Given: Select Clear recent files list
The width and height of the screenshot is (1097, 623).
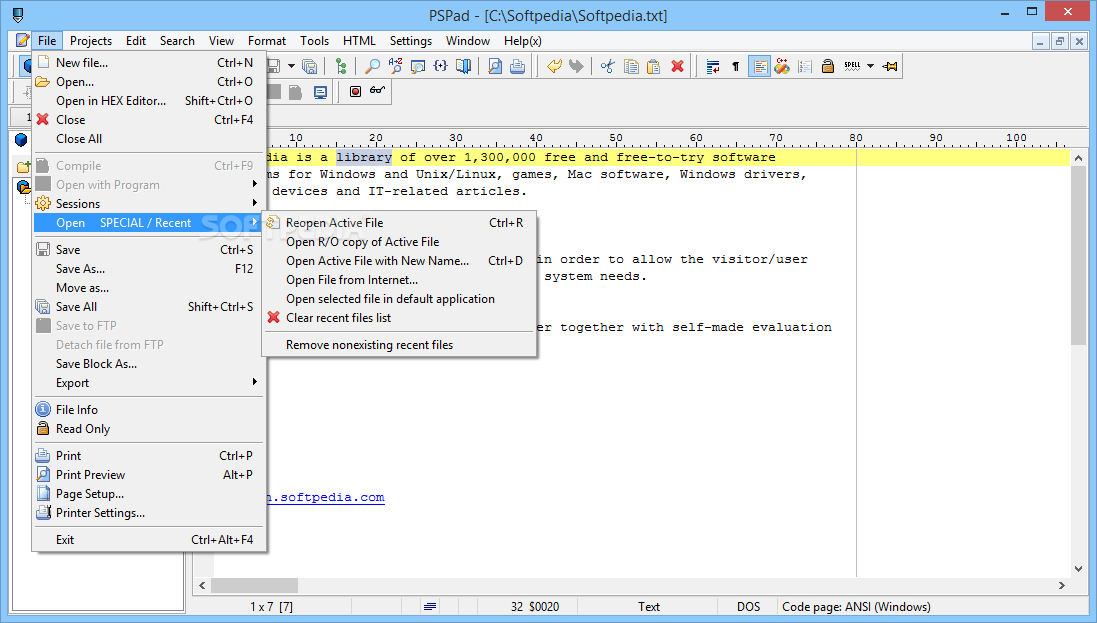Looking at the screenshot, I should 399,318.
